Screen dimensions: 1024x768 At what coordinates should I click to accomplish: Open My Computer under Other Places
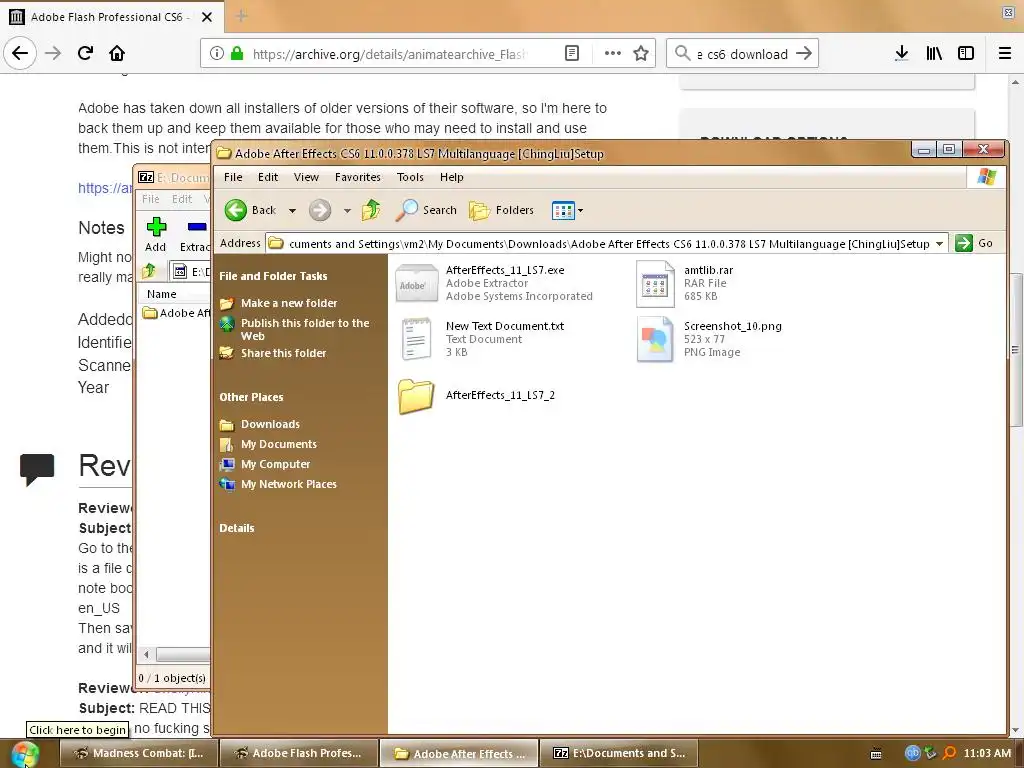click(276, 464)
